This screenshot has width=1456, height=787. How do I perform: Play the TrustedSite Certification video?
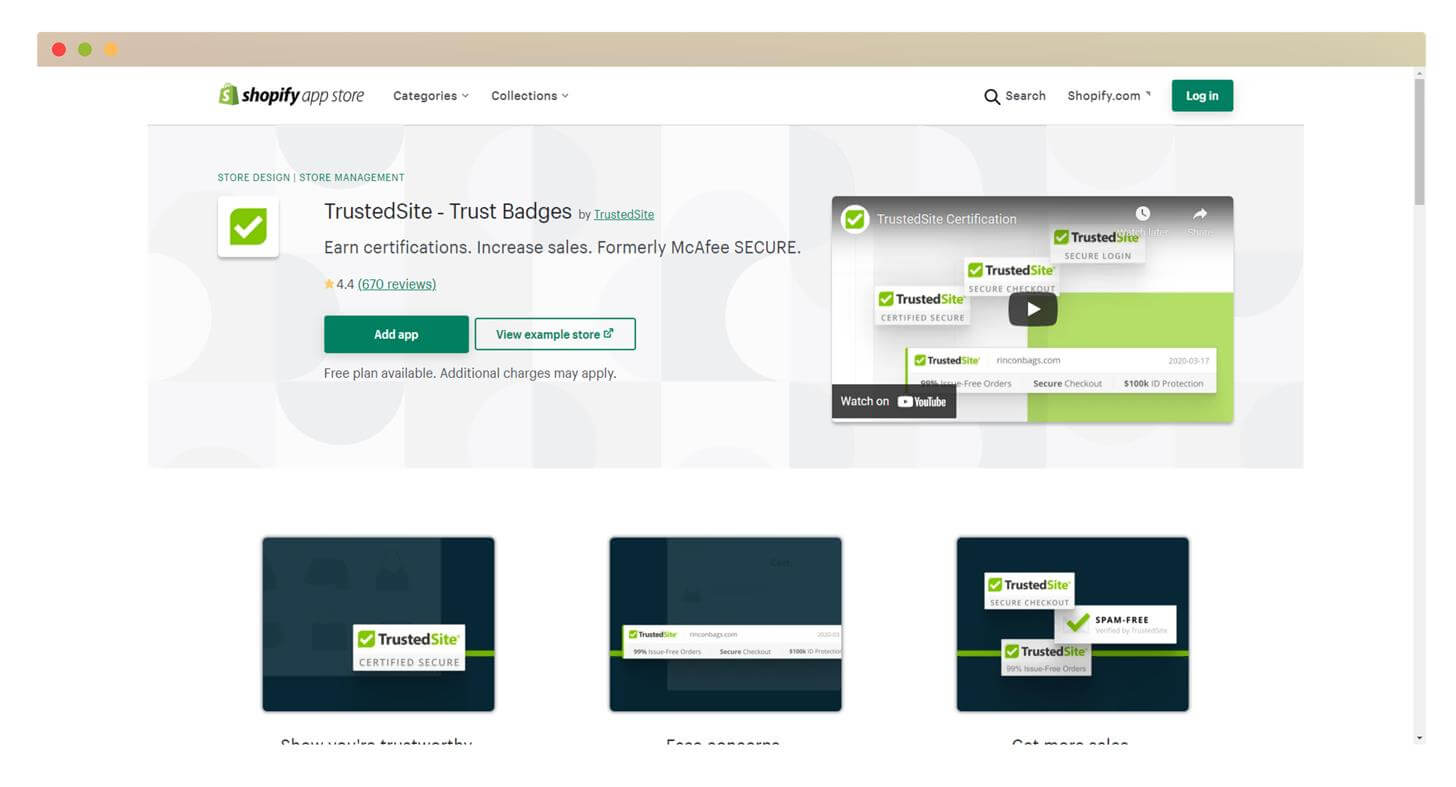point(1032,309)
